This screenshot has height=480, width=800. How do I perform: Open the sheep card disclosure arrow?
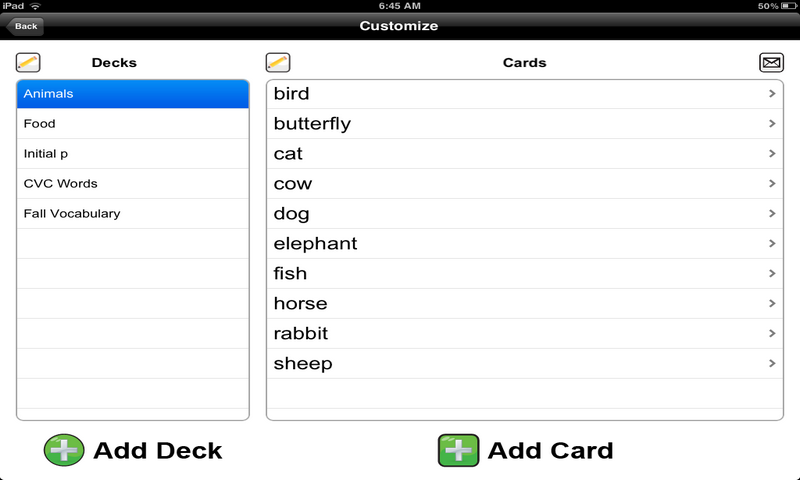772,364
